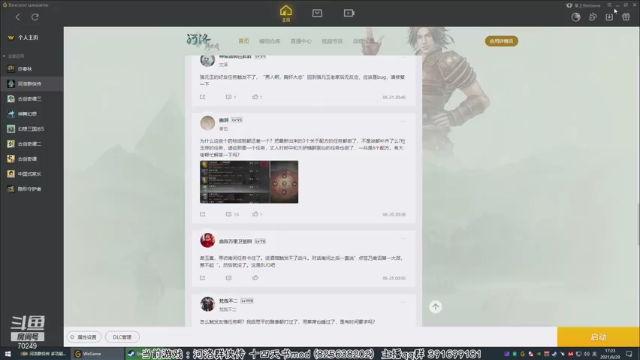This screenshot has width=640, height=360.
Task: Open the download manager icon
Action: [609, 17]
